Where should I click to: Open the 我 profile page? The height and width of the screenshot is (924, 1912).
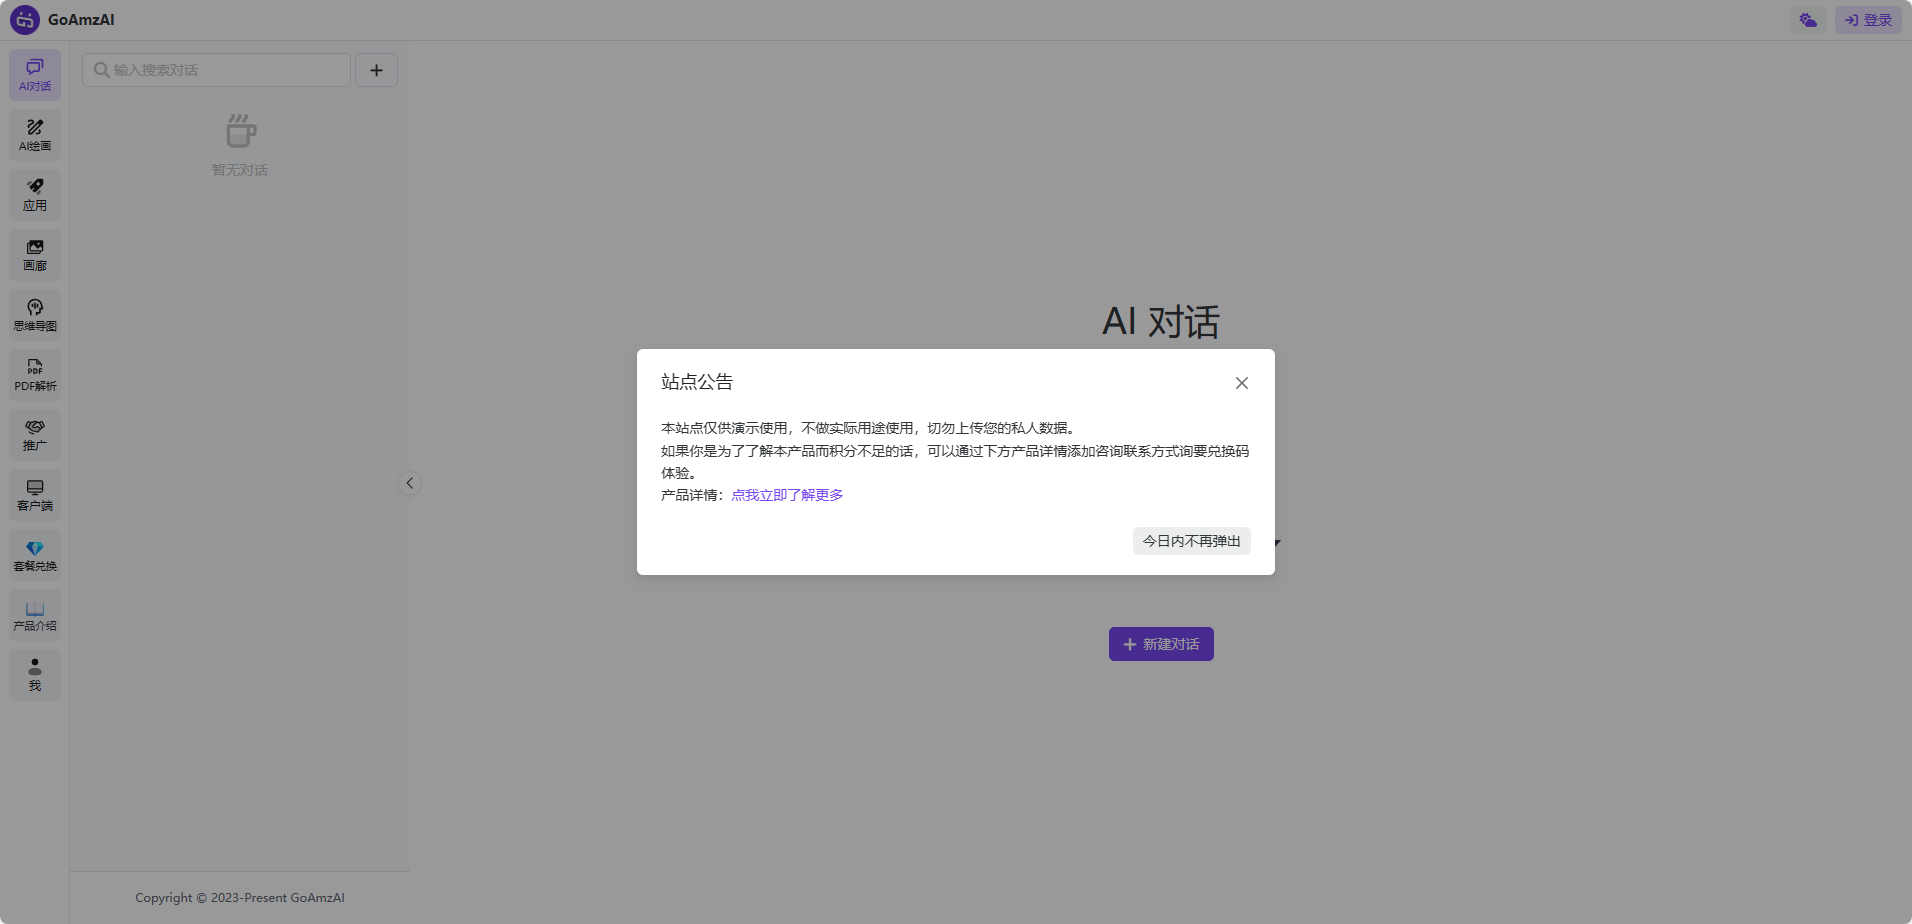point(35,675)
